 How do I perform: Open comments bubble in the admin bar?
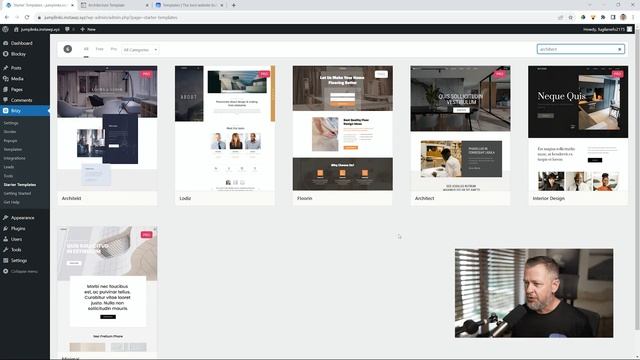69,29
